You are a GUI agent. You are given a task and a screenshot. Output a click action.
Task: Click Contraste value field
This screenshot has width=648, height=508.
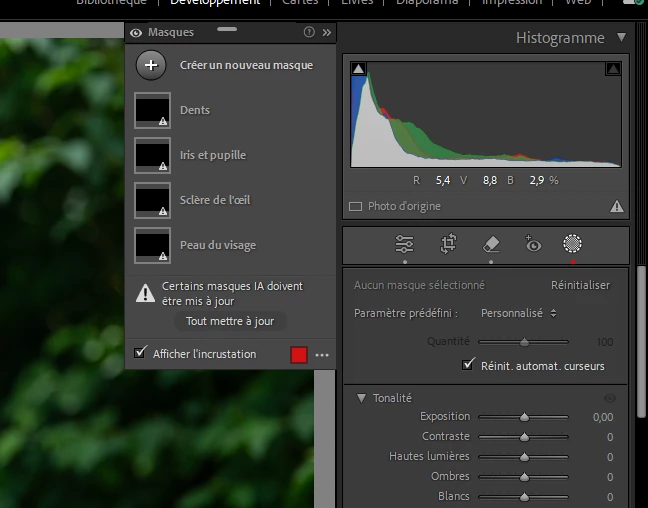coord(610,437)
